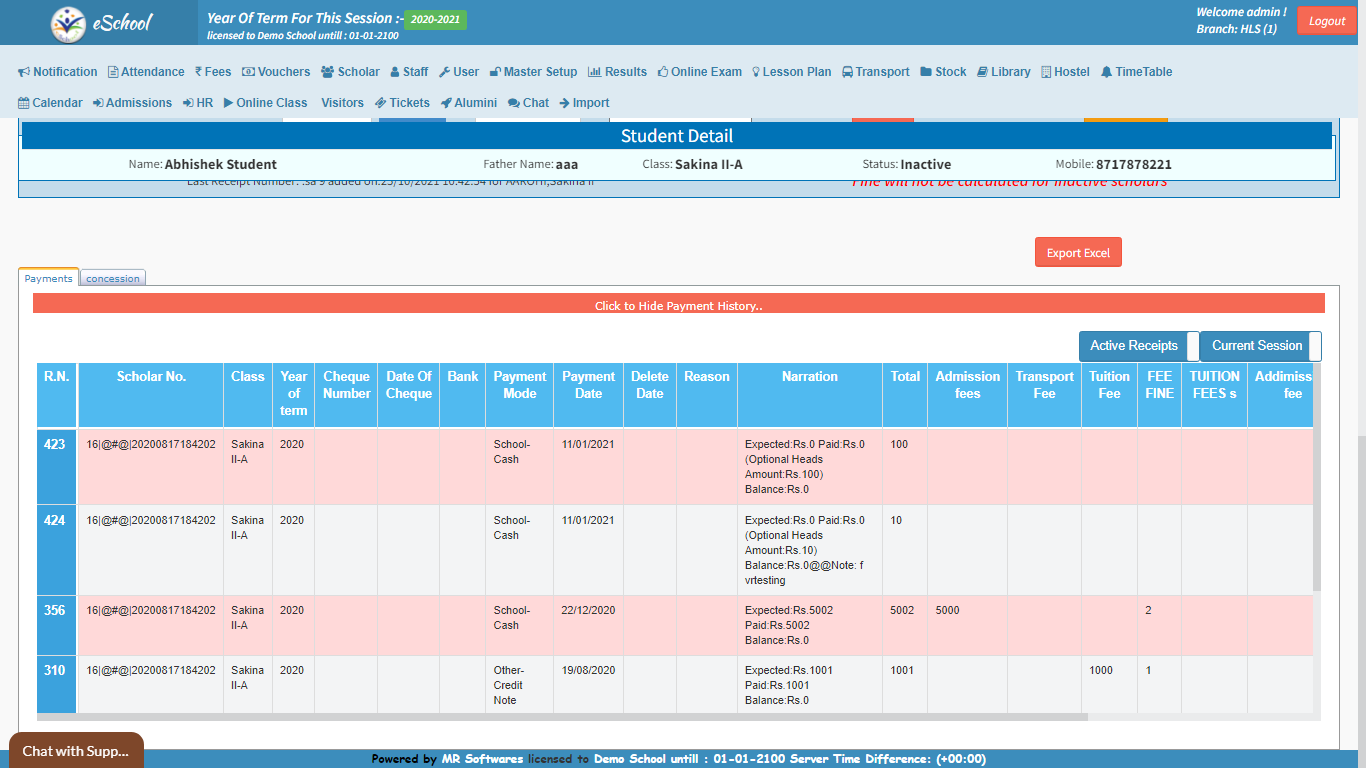Switch to the concession tab
Screen dimensions: 1366x768
click(x=113, y=279)
